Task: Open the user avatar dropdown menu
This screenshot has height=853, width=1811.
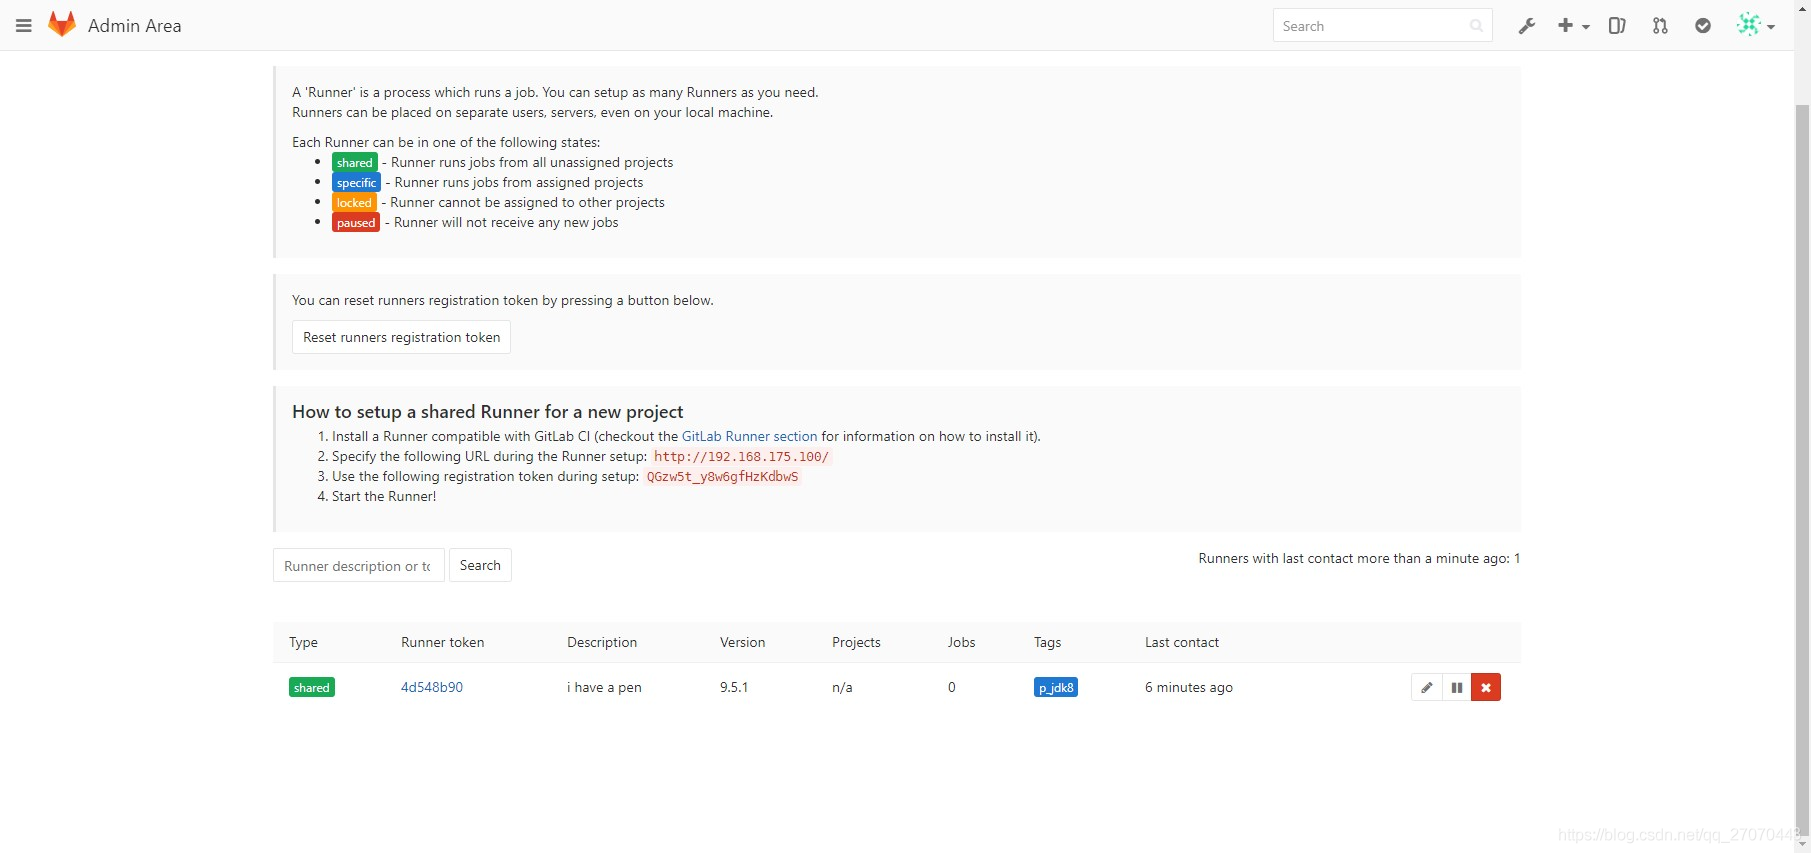Action: pos(1755,26)
